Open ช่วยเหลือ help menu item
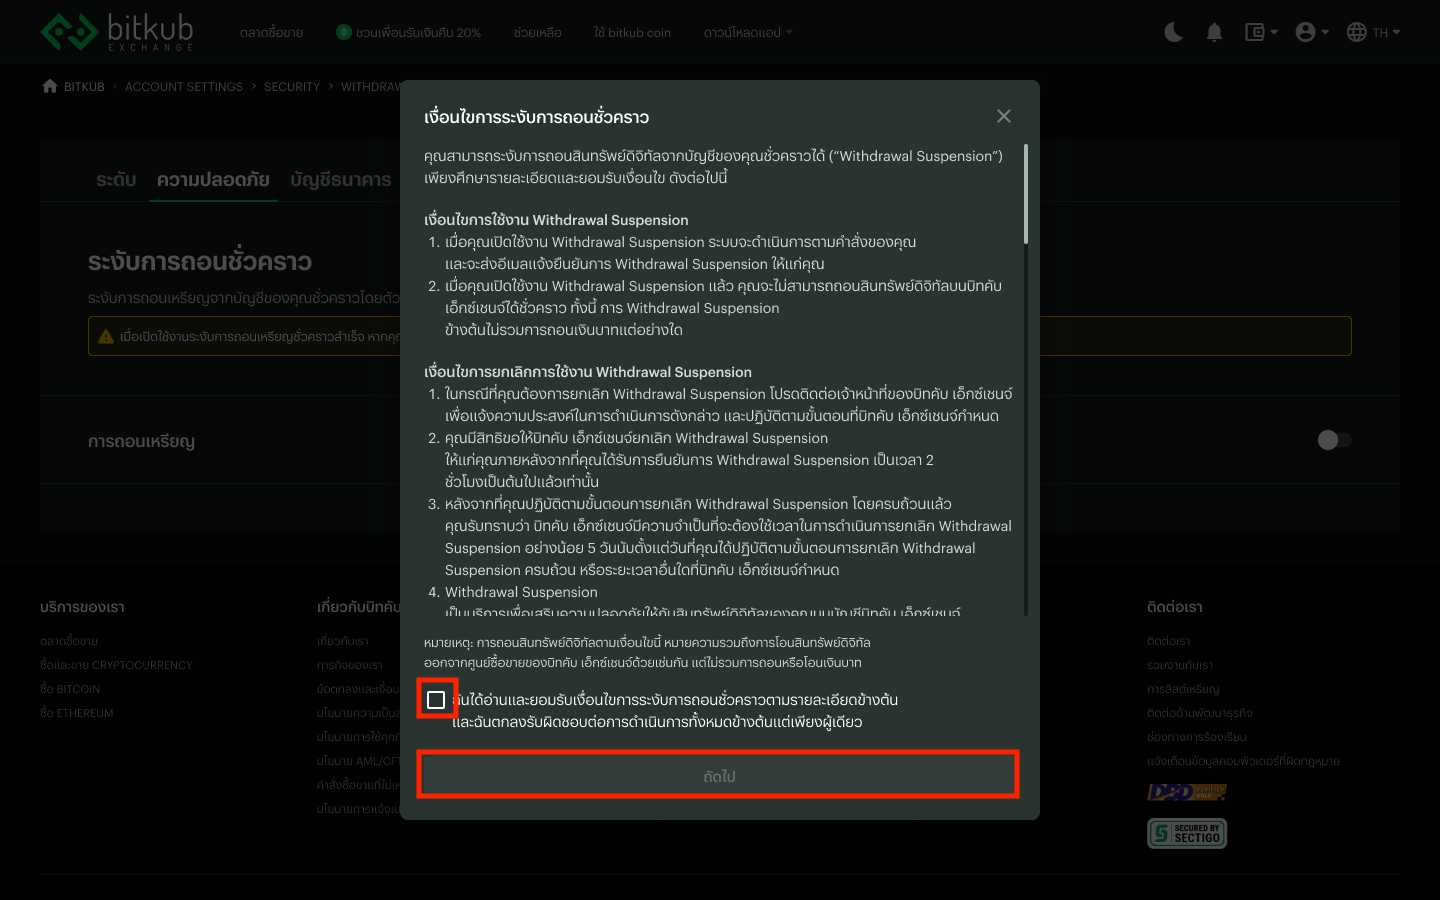Screen dimensions: 1440x900 click(538, 32)
